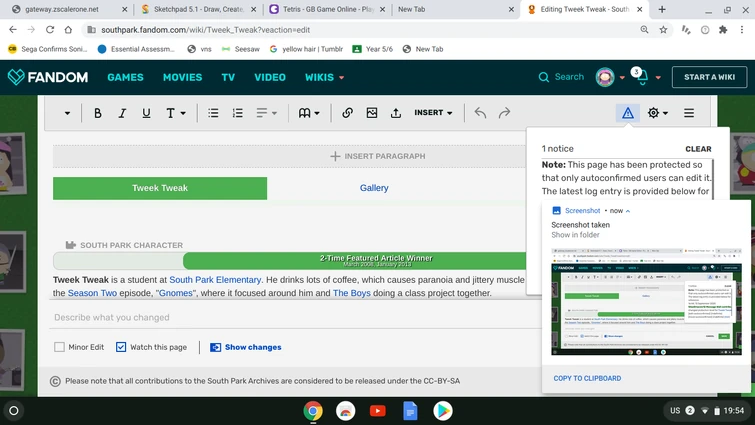Open a new Chrome tab
The image size is (755, 425).
(x=662, y=9)
